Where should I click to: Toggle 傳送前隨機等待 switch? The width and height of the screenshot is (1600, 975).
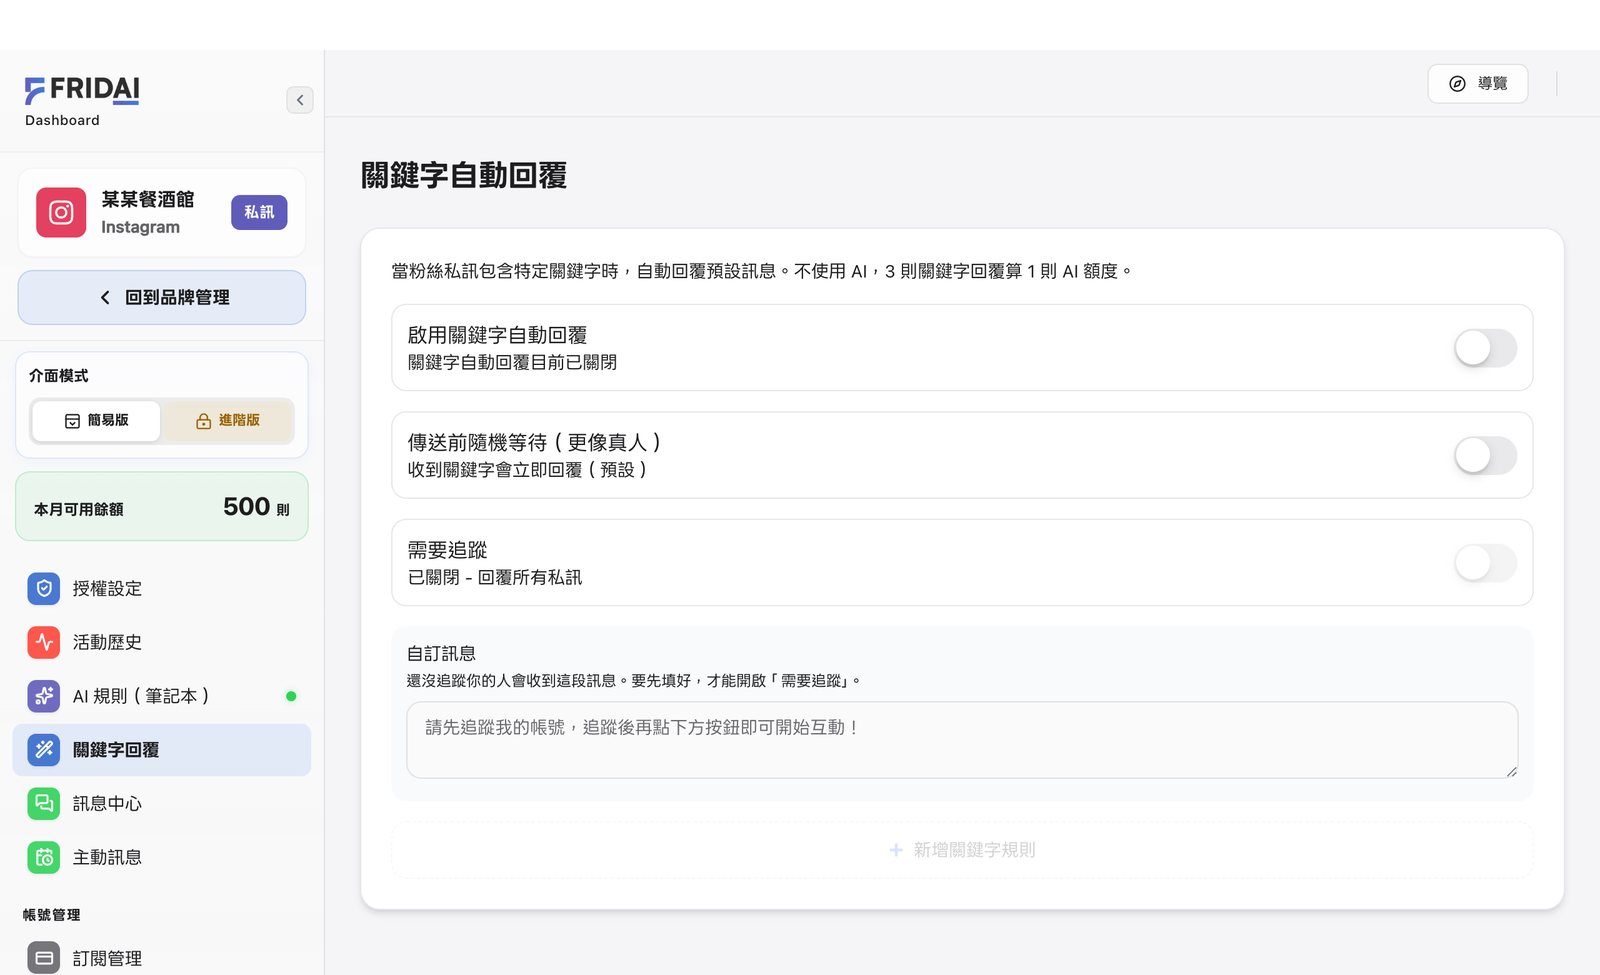1485,455
